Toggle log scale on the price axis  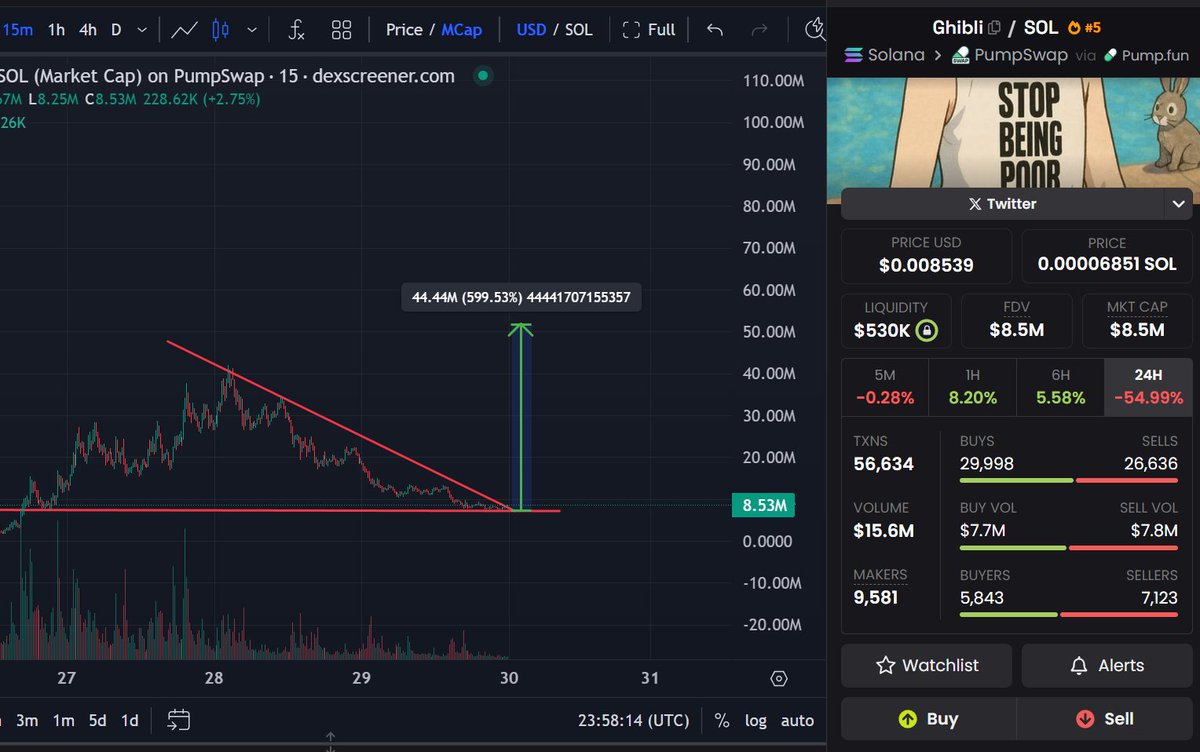click(756, 720)
